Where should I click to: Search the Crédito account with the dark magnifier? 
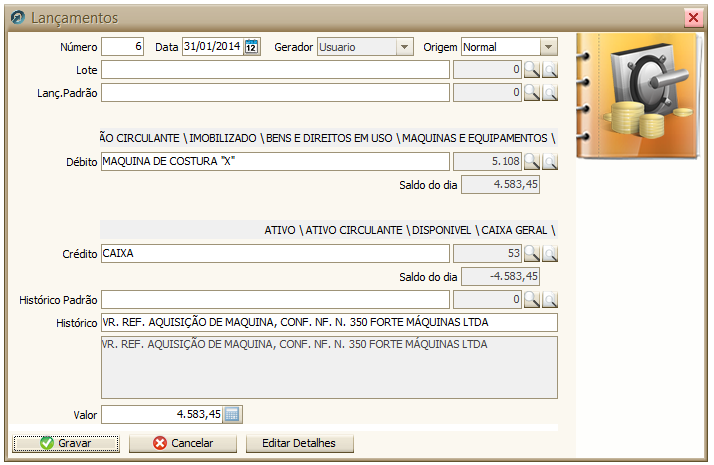pyautogui.click(x=531, y=253)
